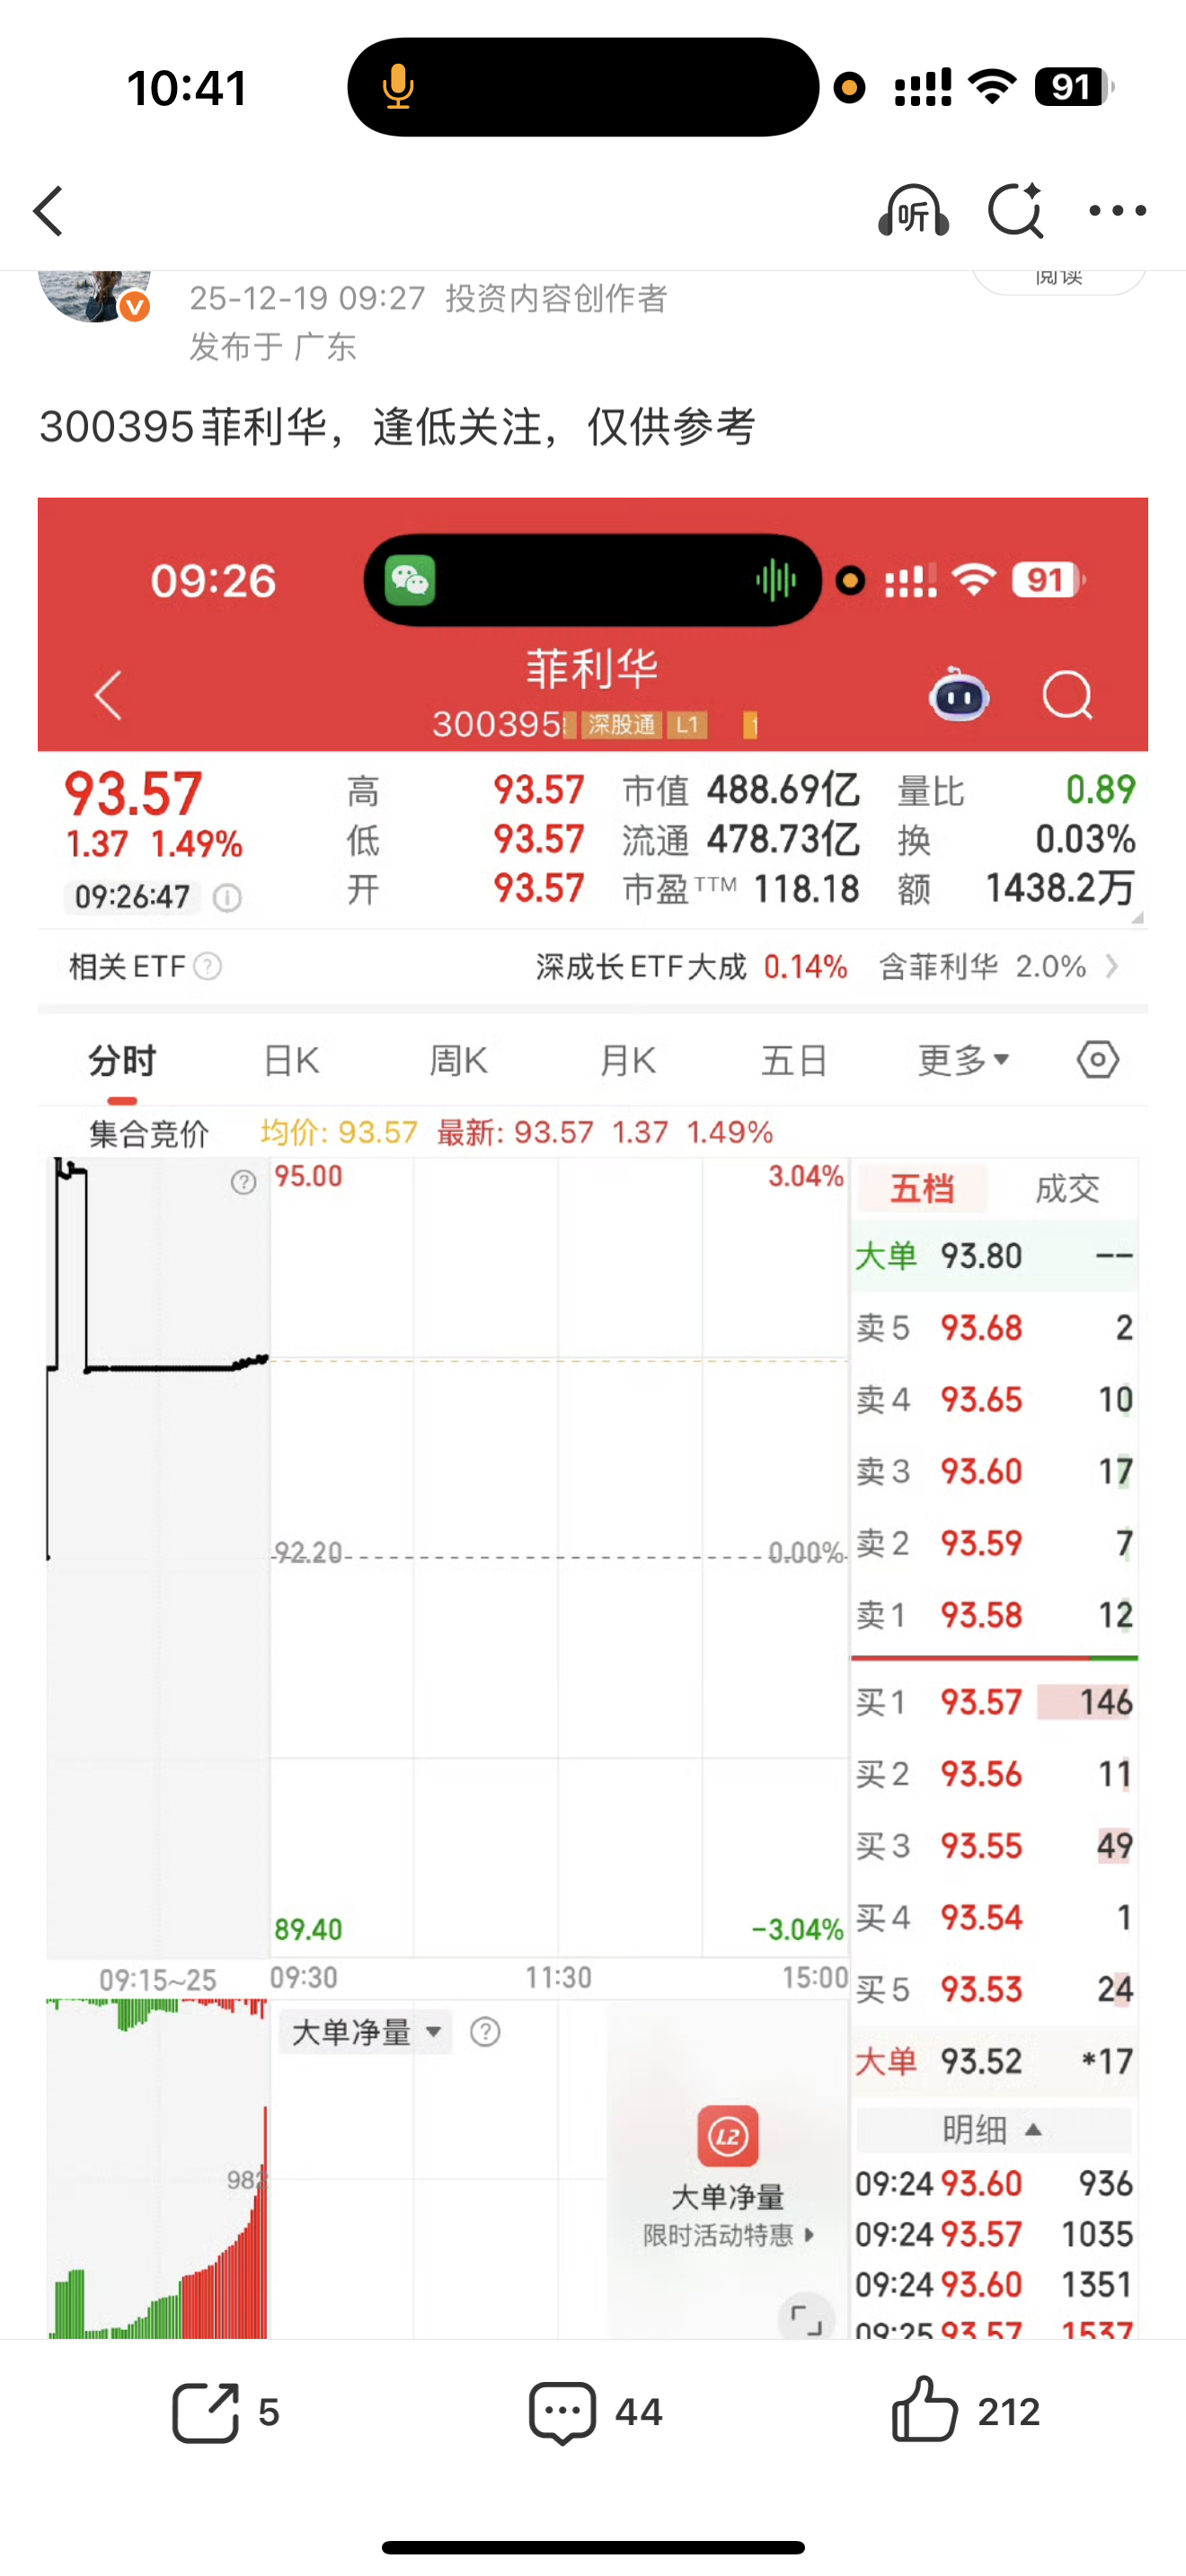Tap the L1 quote level badge

point(687,725)
